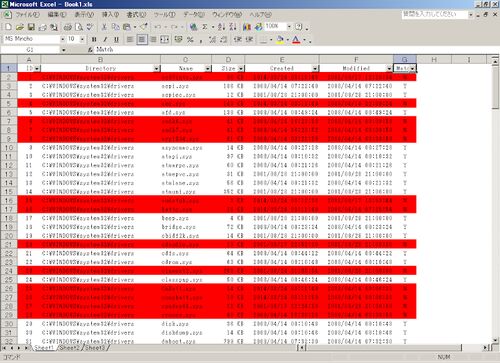Toggle Italic formatting

coord(105,40)
